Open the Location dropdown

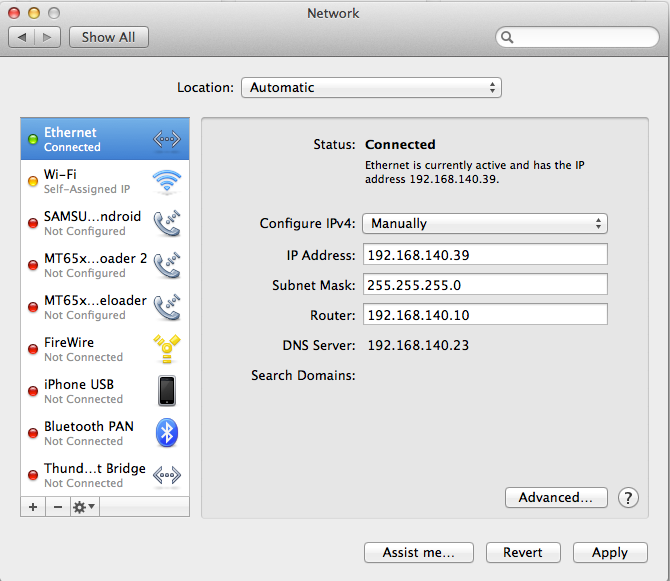point(371,88)
